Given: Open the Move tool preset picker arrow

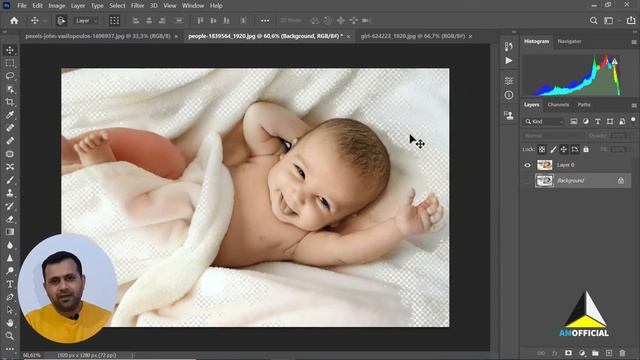Looking at the screenshot, I should (45, 20).
